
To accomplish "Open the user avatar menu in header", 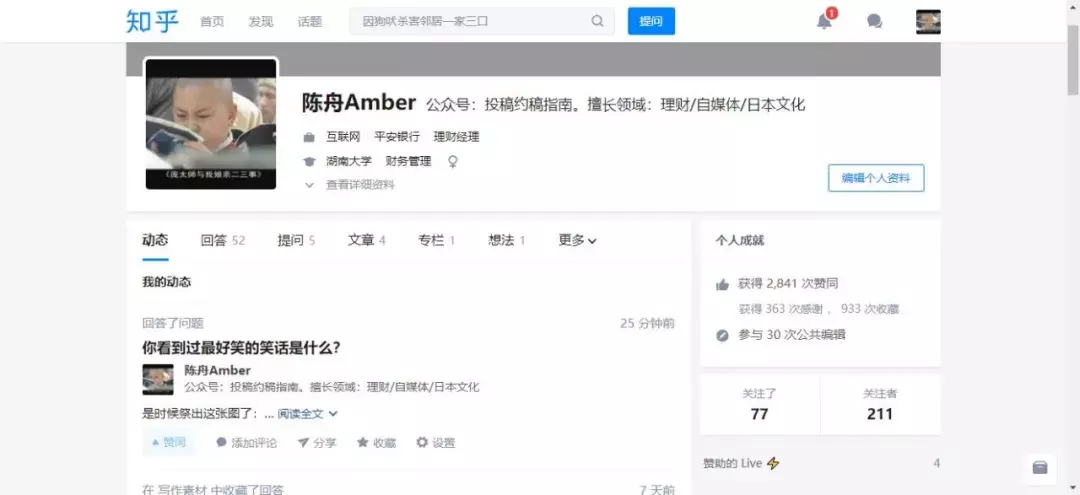I will (x=928, y=21).
